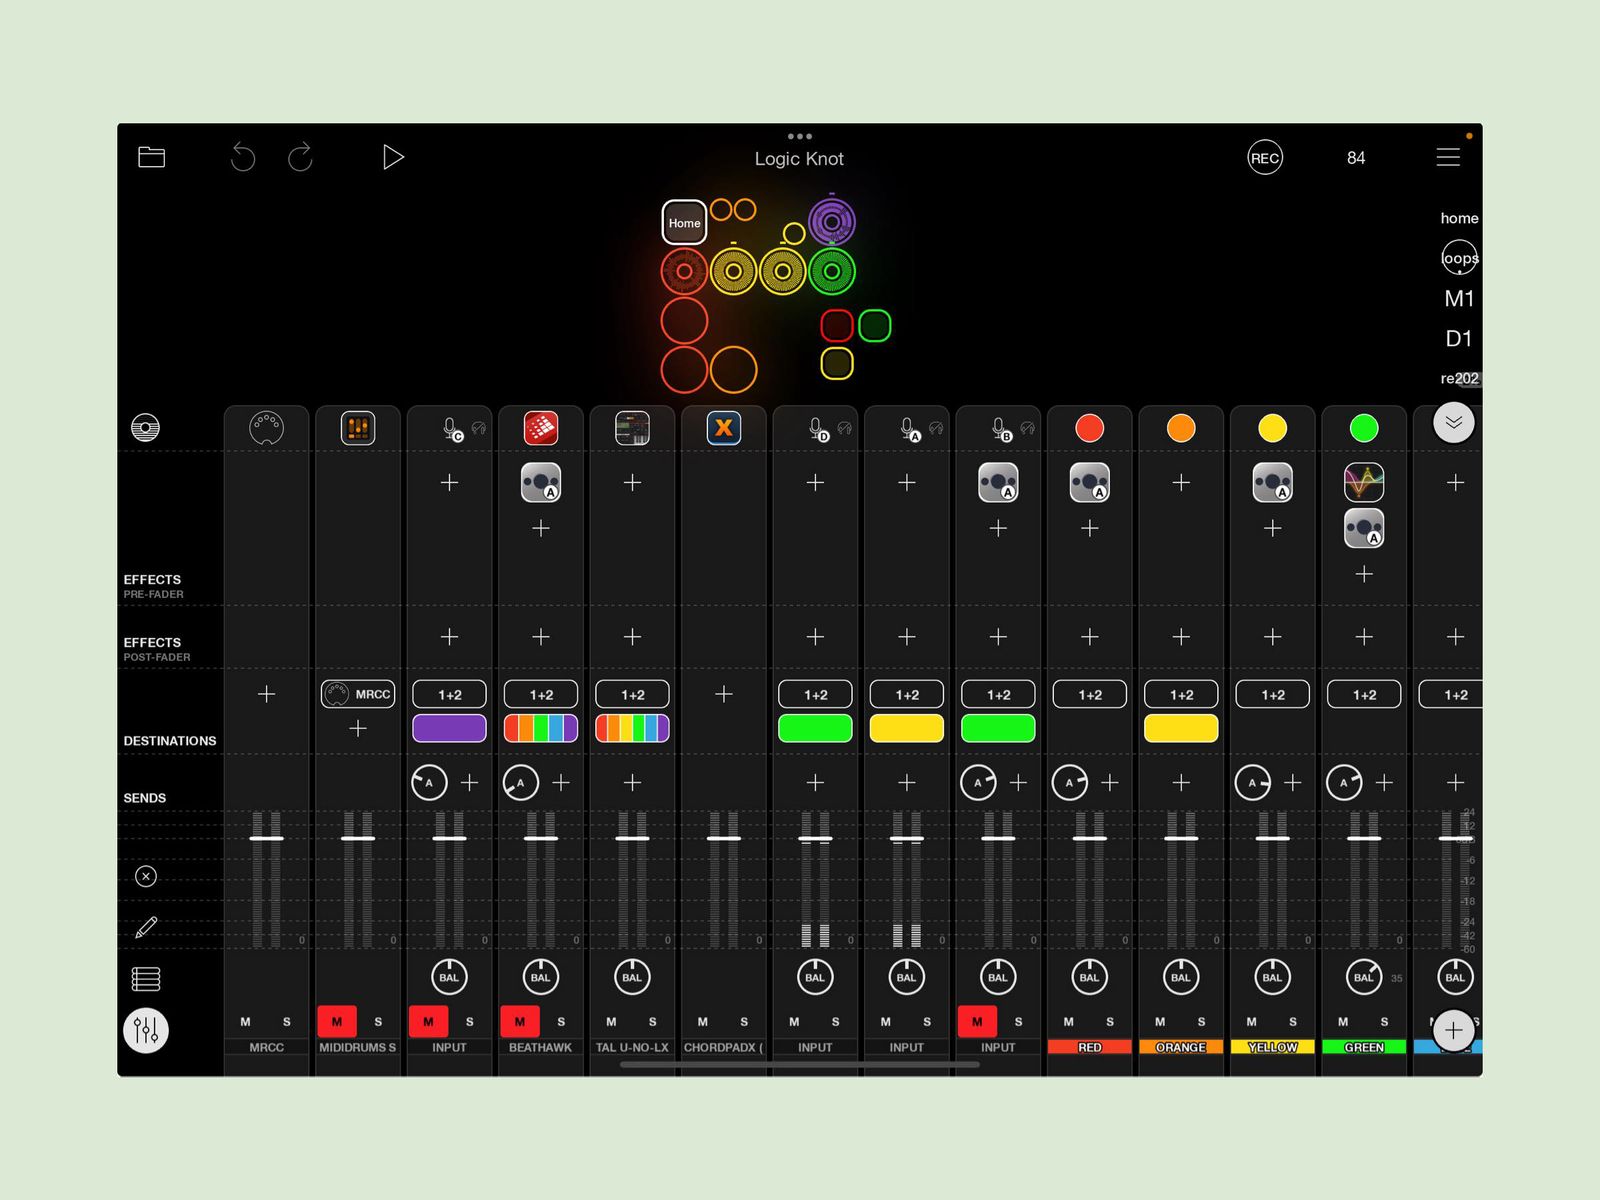Redo the last action
Screen dimensions: 1600x1200
click(300, 157)
